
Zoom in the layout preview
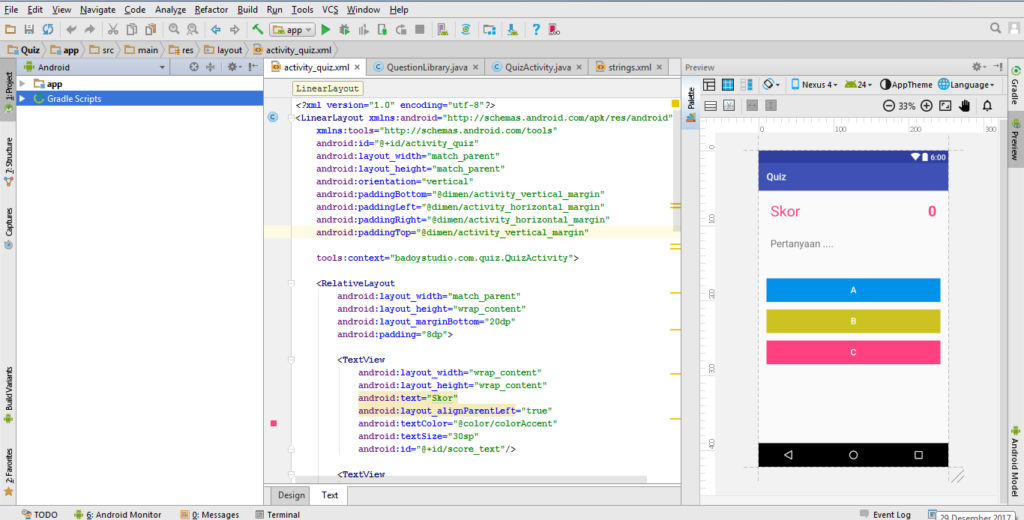[x=927, y=106]
